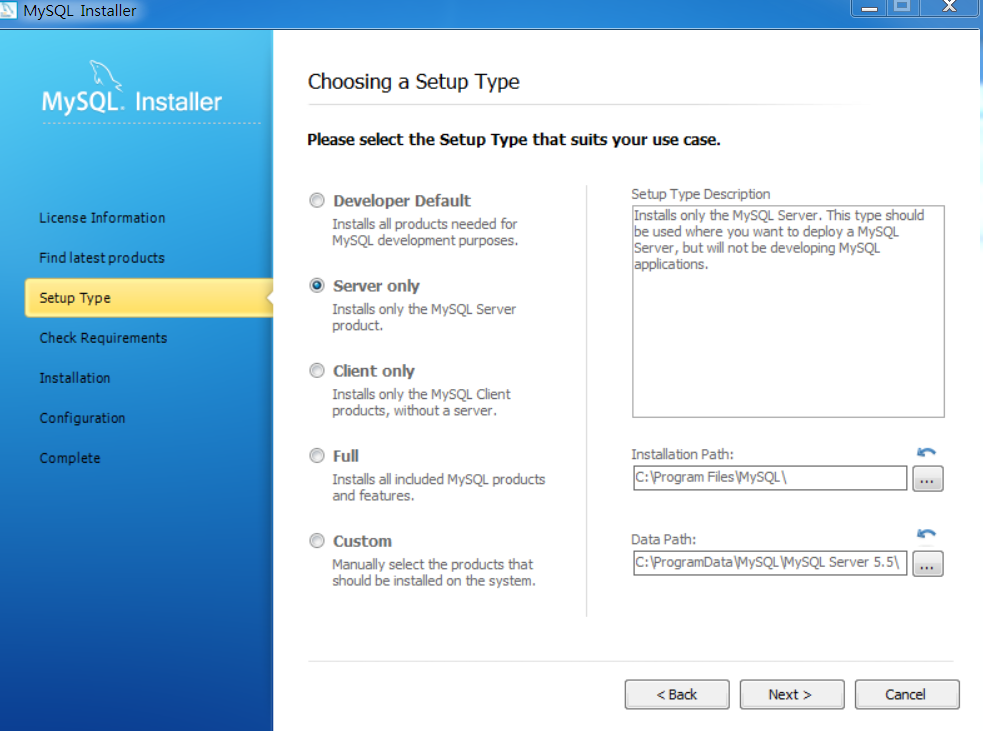Open the Configuration sidebar step
The height and width of the screenshot is (731, 983).
(x=82, y=418)
